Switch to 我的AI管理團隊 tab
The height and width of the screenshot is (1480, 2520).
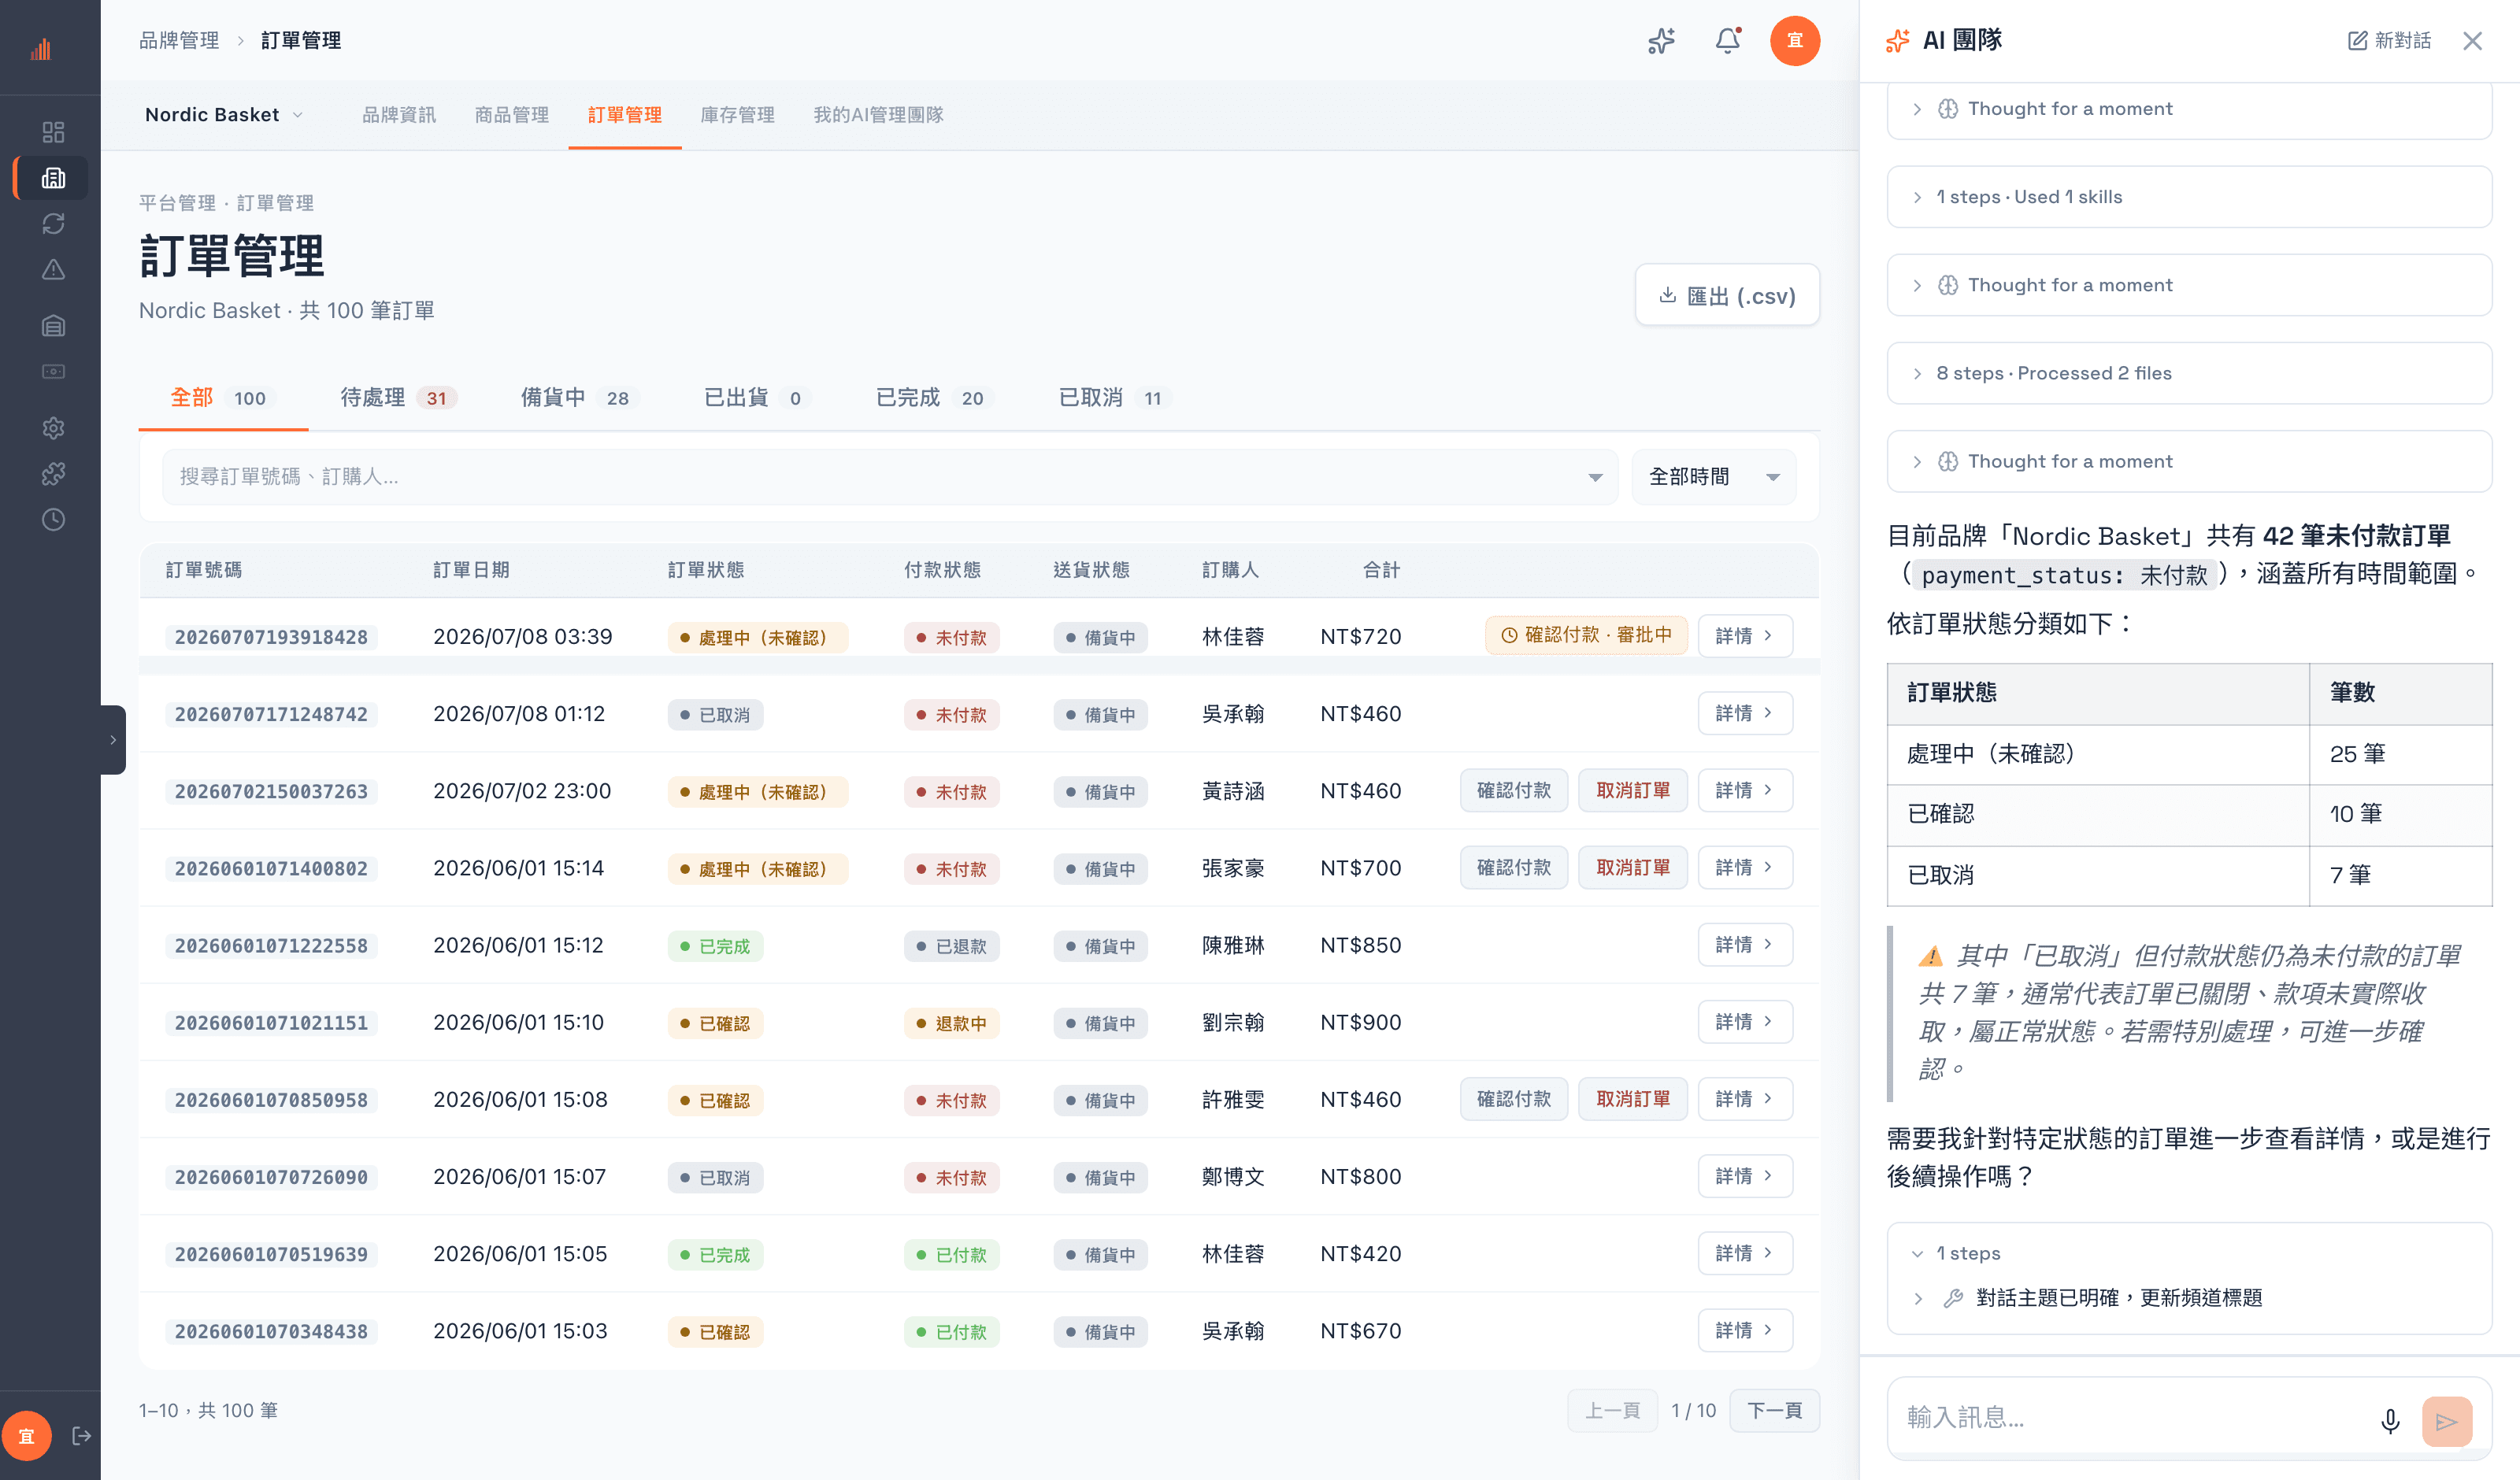point(878,115)
